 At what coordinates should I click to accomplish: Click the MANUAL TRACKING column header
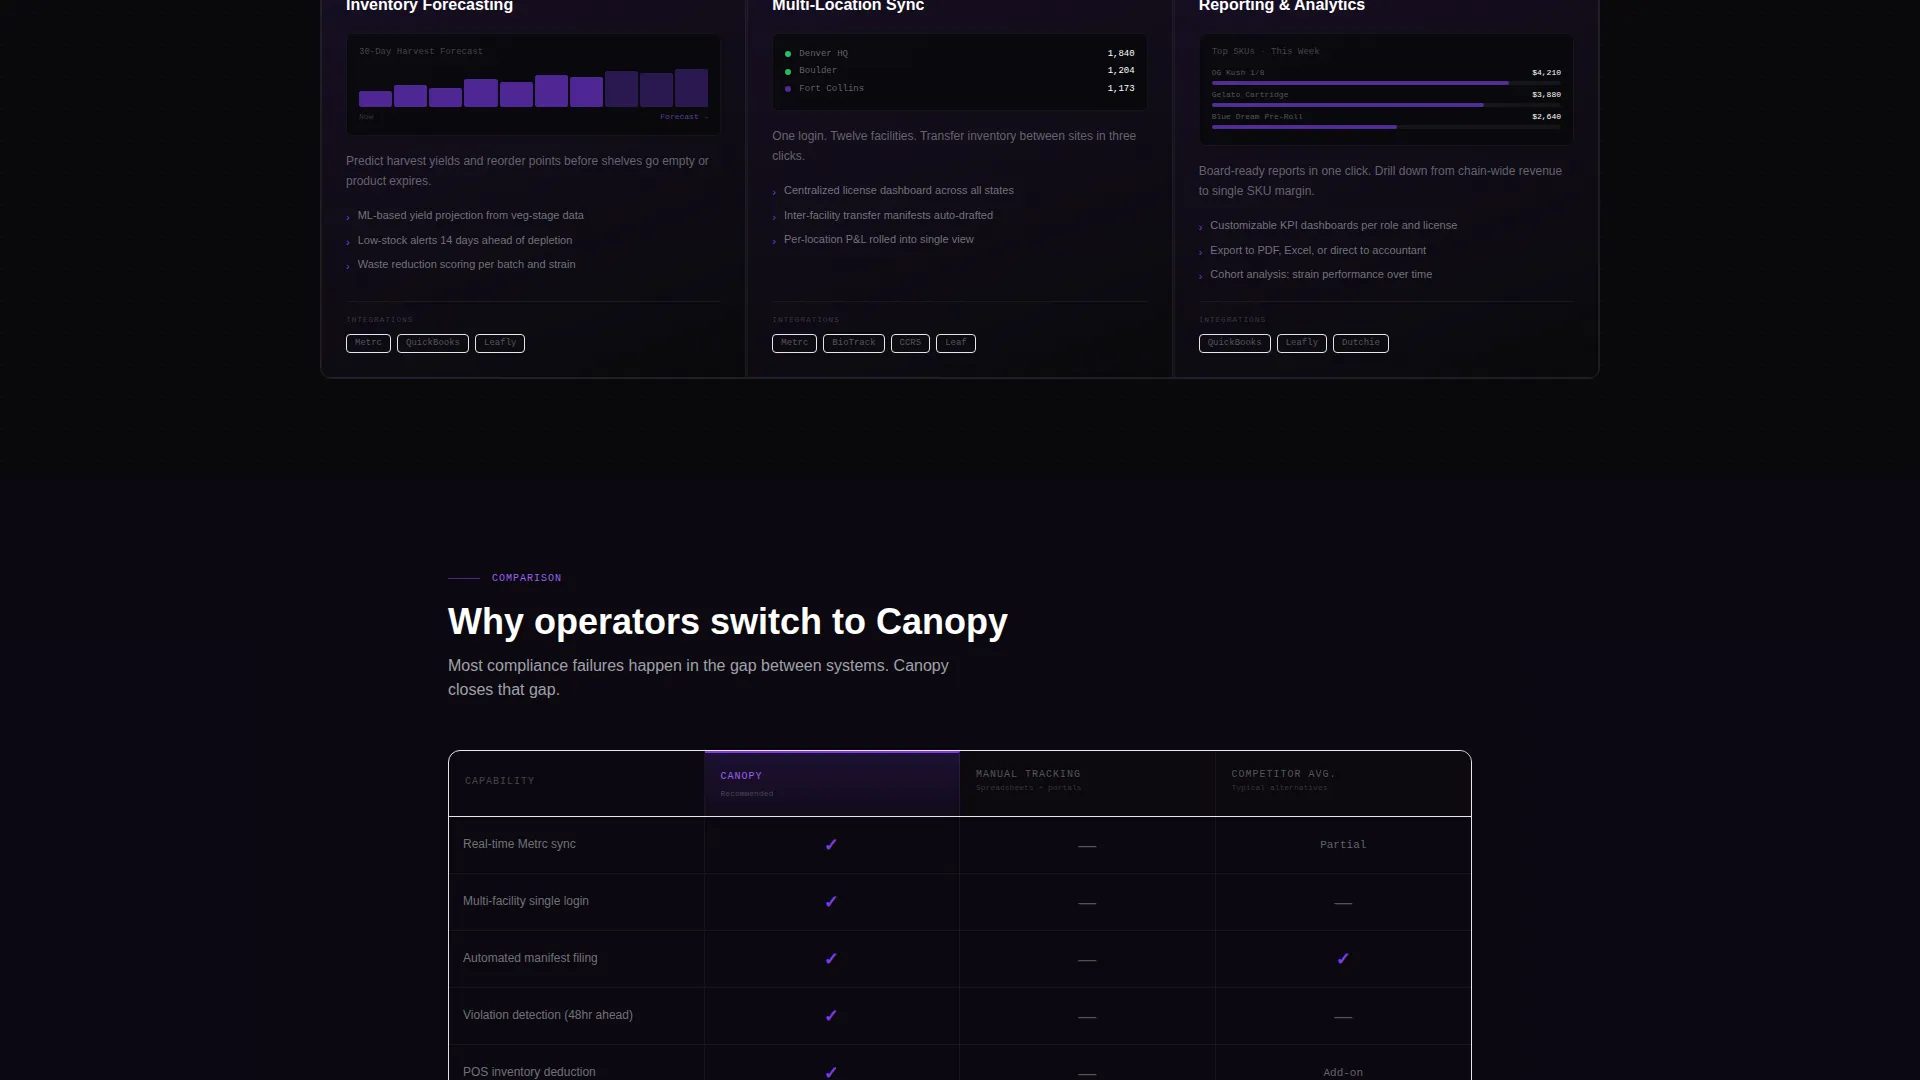pos(1087,783)
